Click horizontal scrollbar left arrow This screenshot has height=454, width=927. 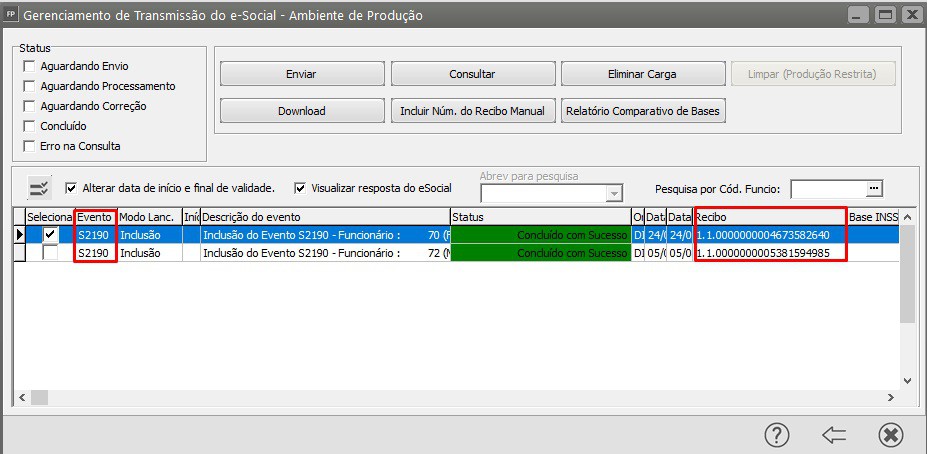(x=21, y=397)
